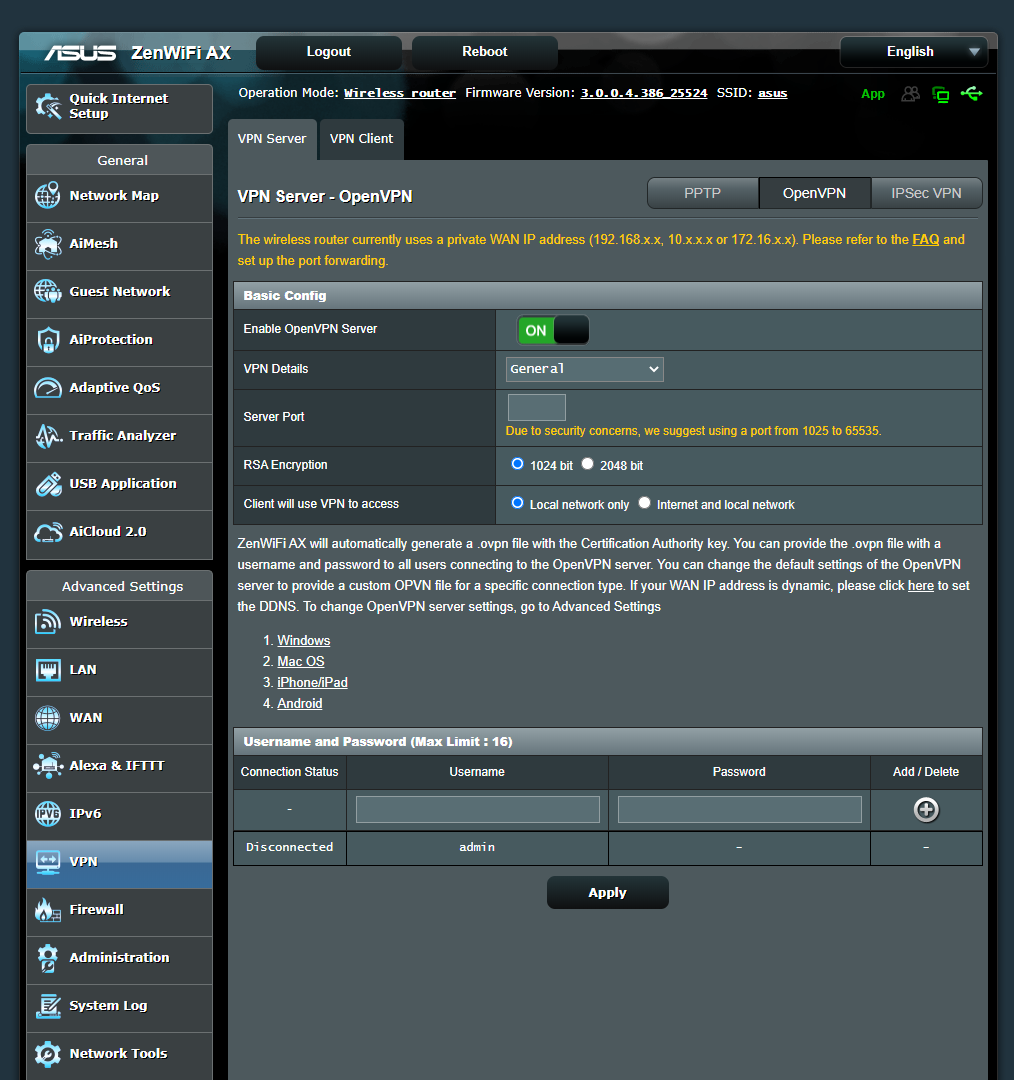Open the Windows setup guide link
This screenshot has width=1014, height=1080.
pyautogui.click(x=304, y=641)
